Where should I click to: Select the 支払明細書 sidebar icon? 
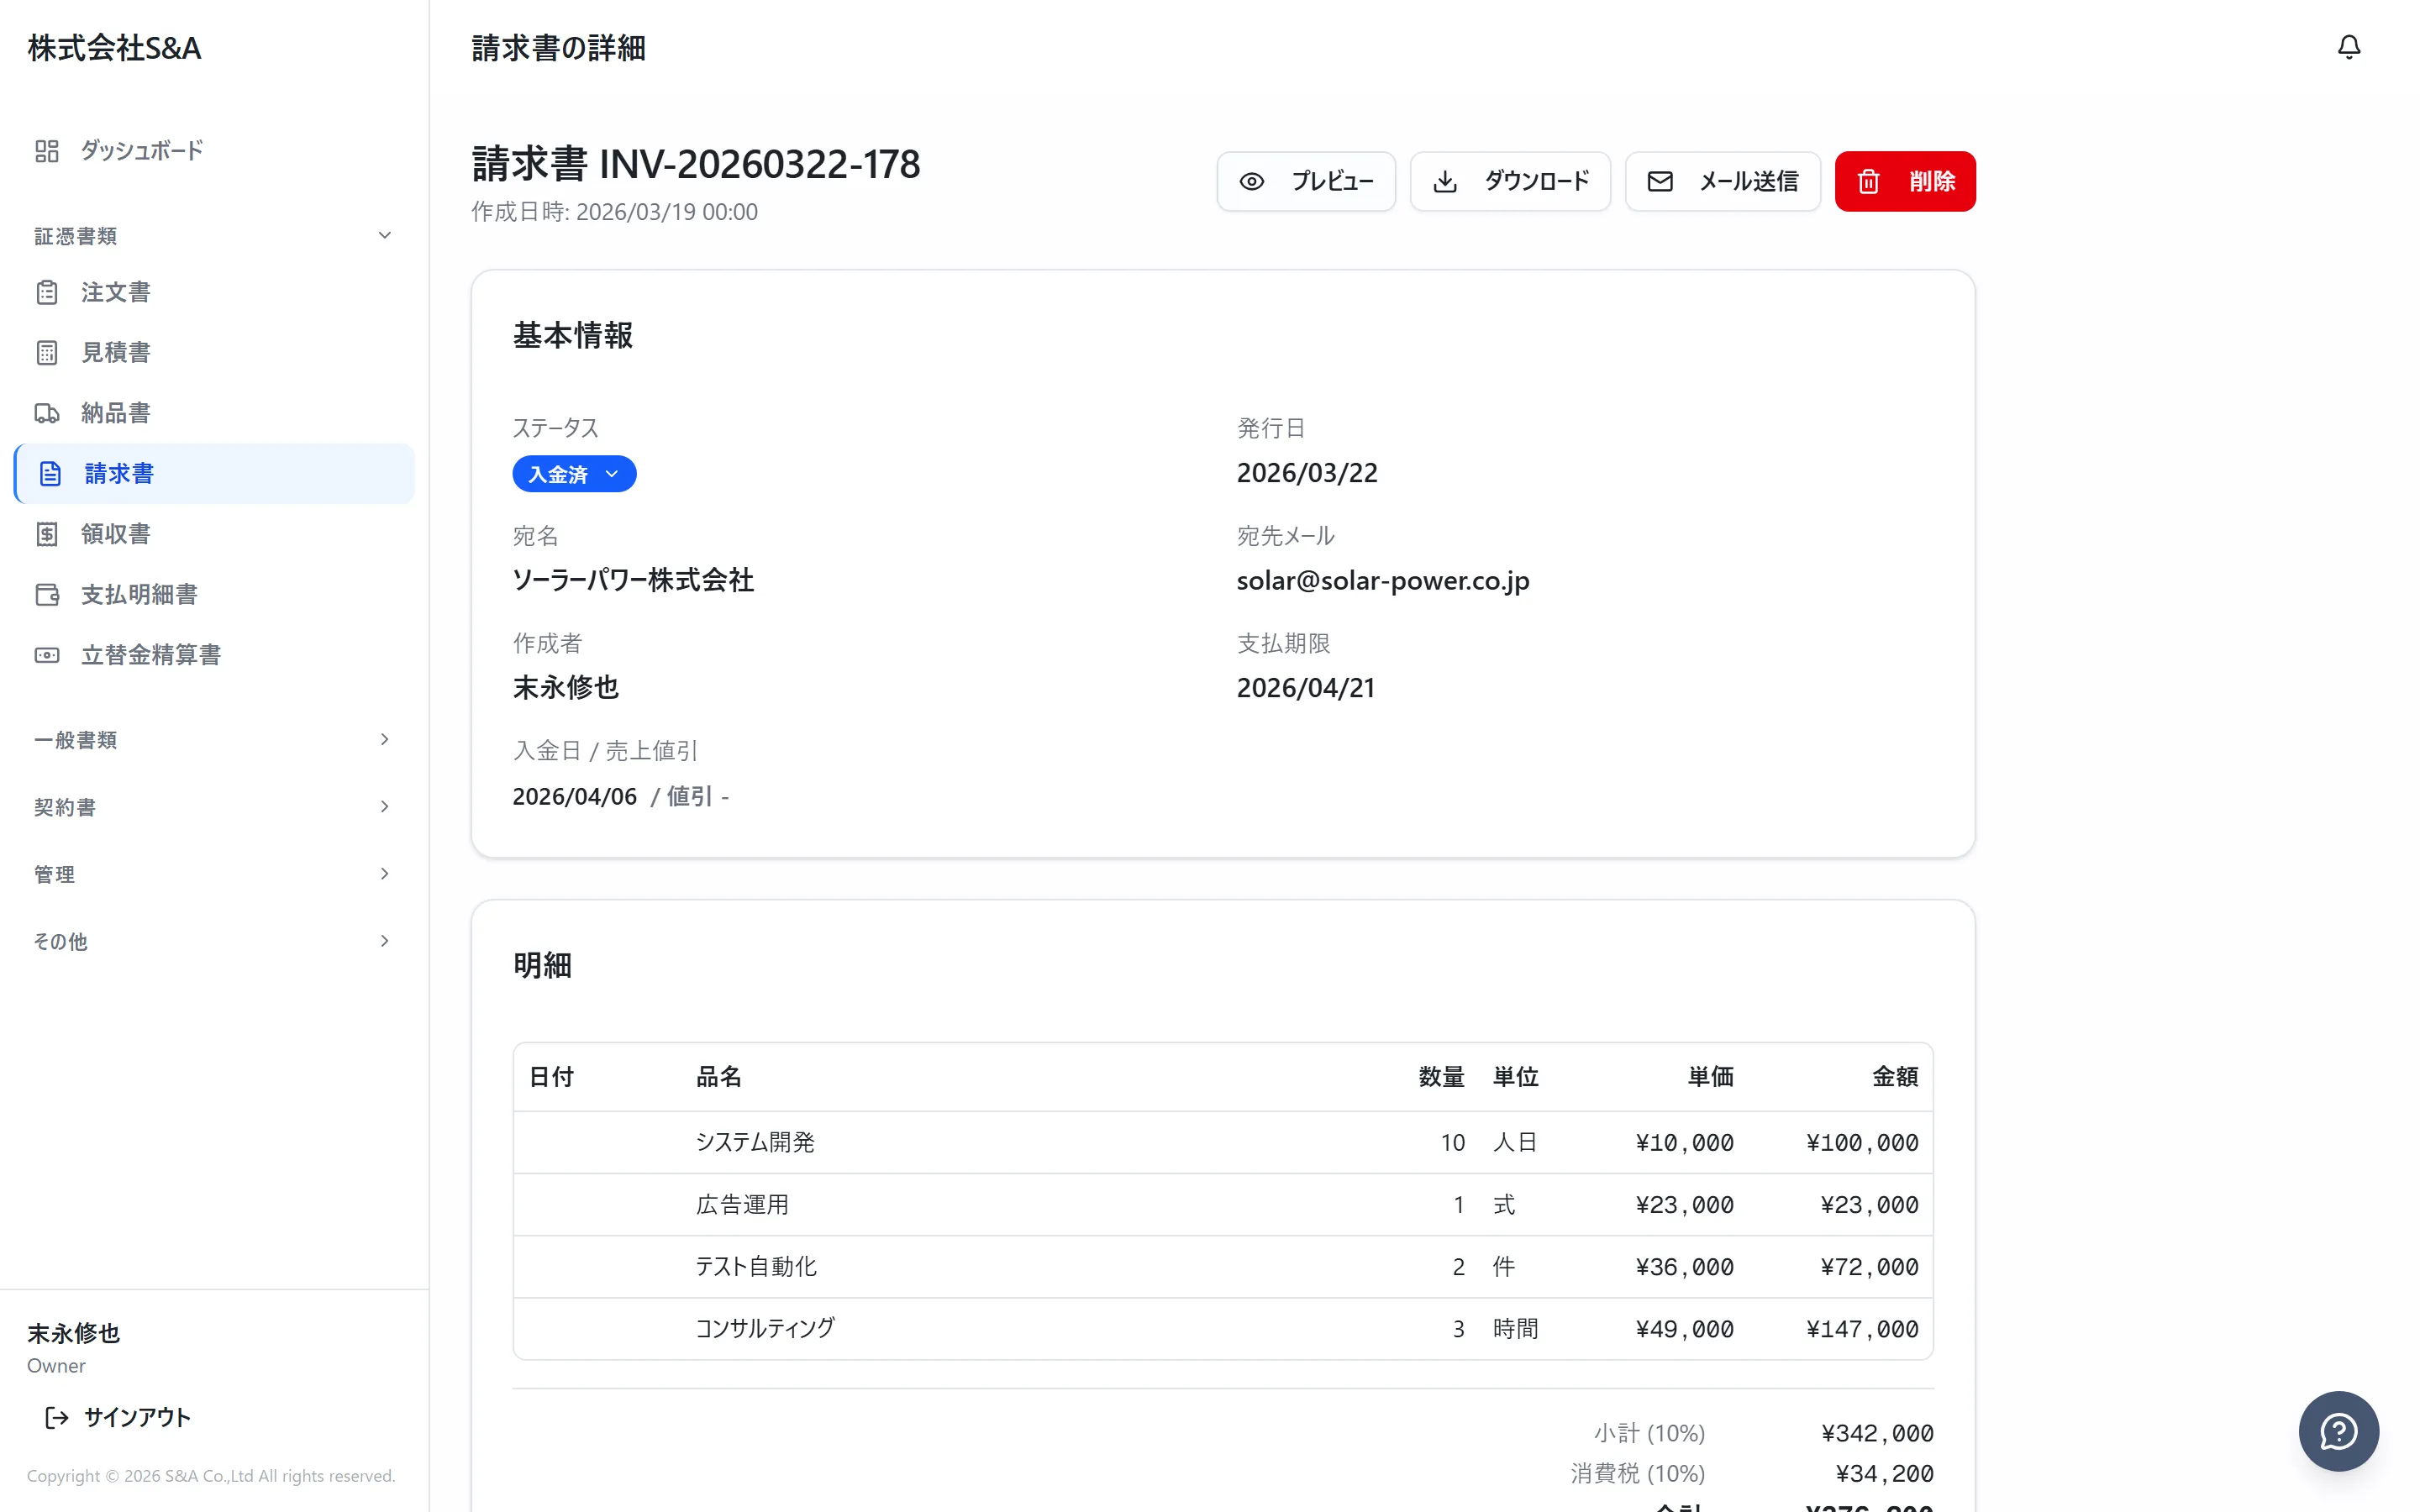[48, 594]
